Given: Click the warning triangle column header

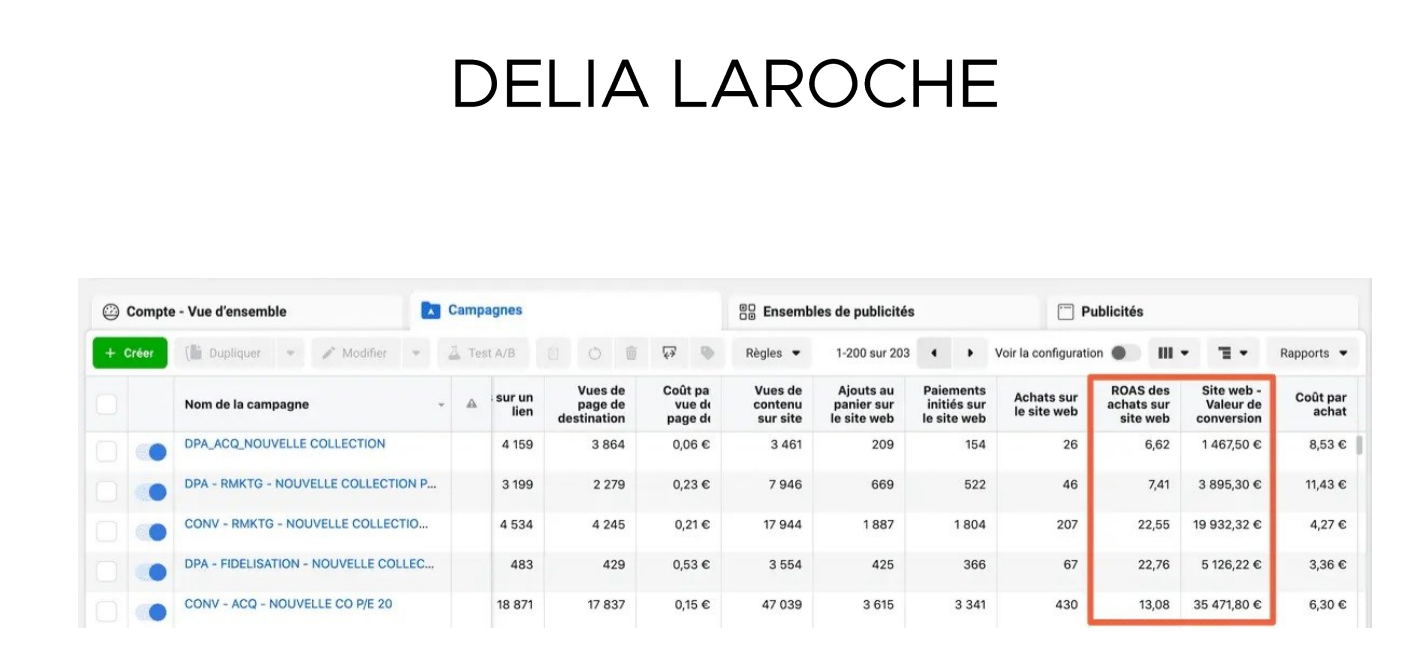Looking at the screenshot, I should (471, 404).
